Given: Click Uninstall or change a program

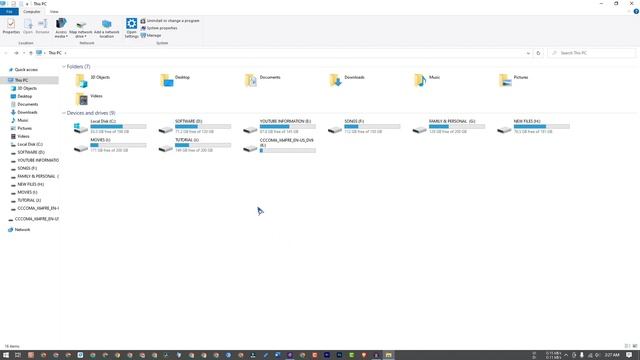Looking at the screenshot, I should 170,20.
